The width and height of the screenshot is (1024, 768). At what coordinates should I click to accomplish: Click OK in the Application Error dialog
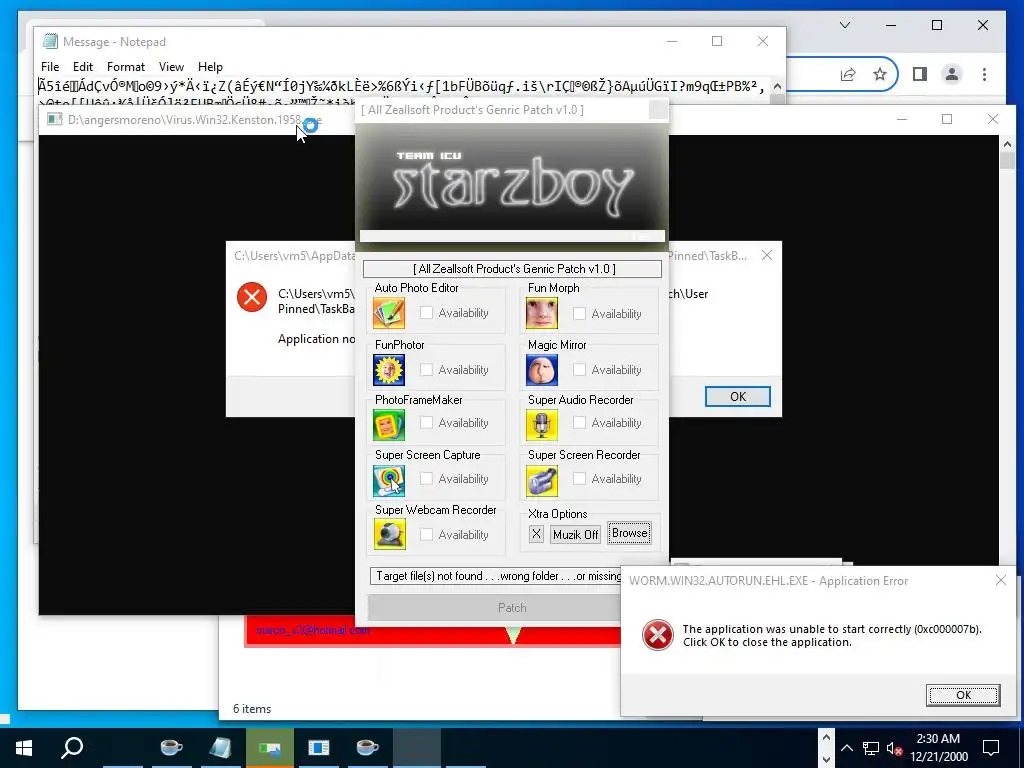tap(963, 695)
